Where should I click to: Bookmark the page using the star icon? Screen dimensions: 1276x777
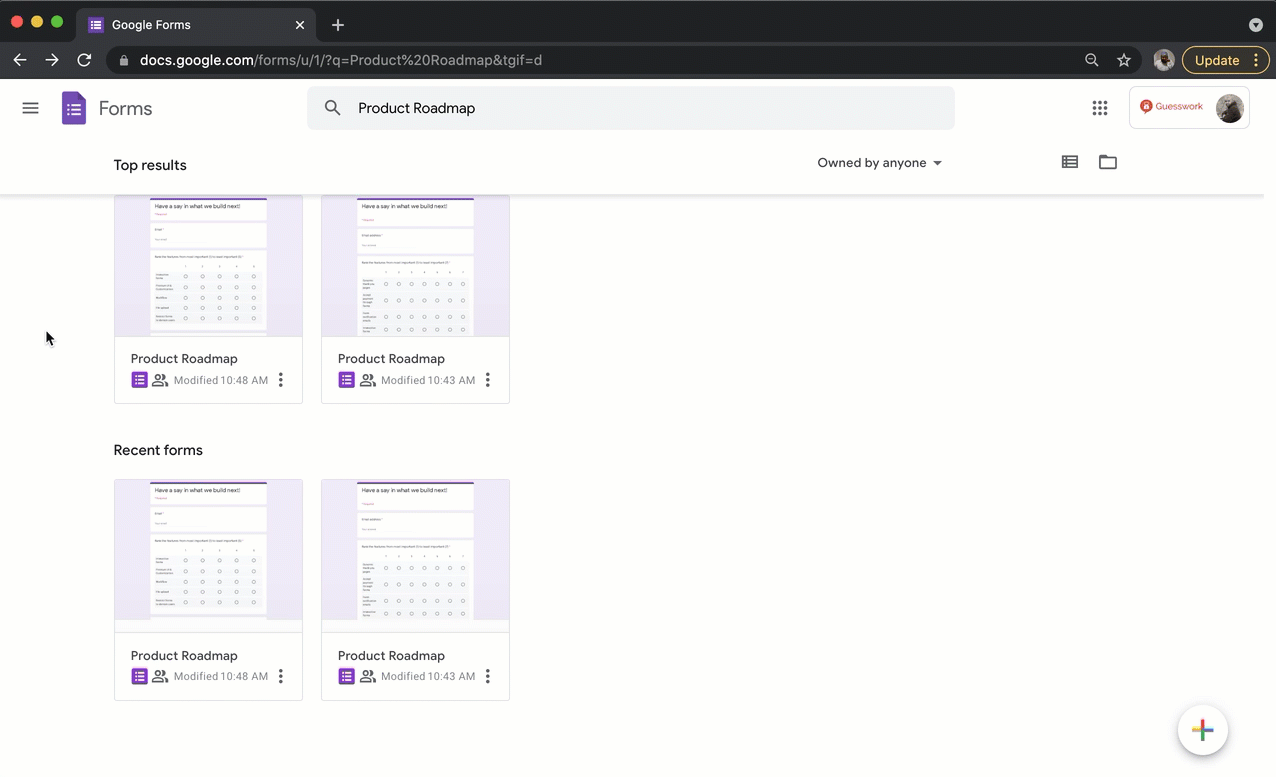1123,60
